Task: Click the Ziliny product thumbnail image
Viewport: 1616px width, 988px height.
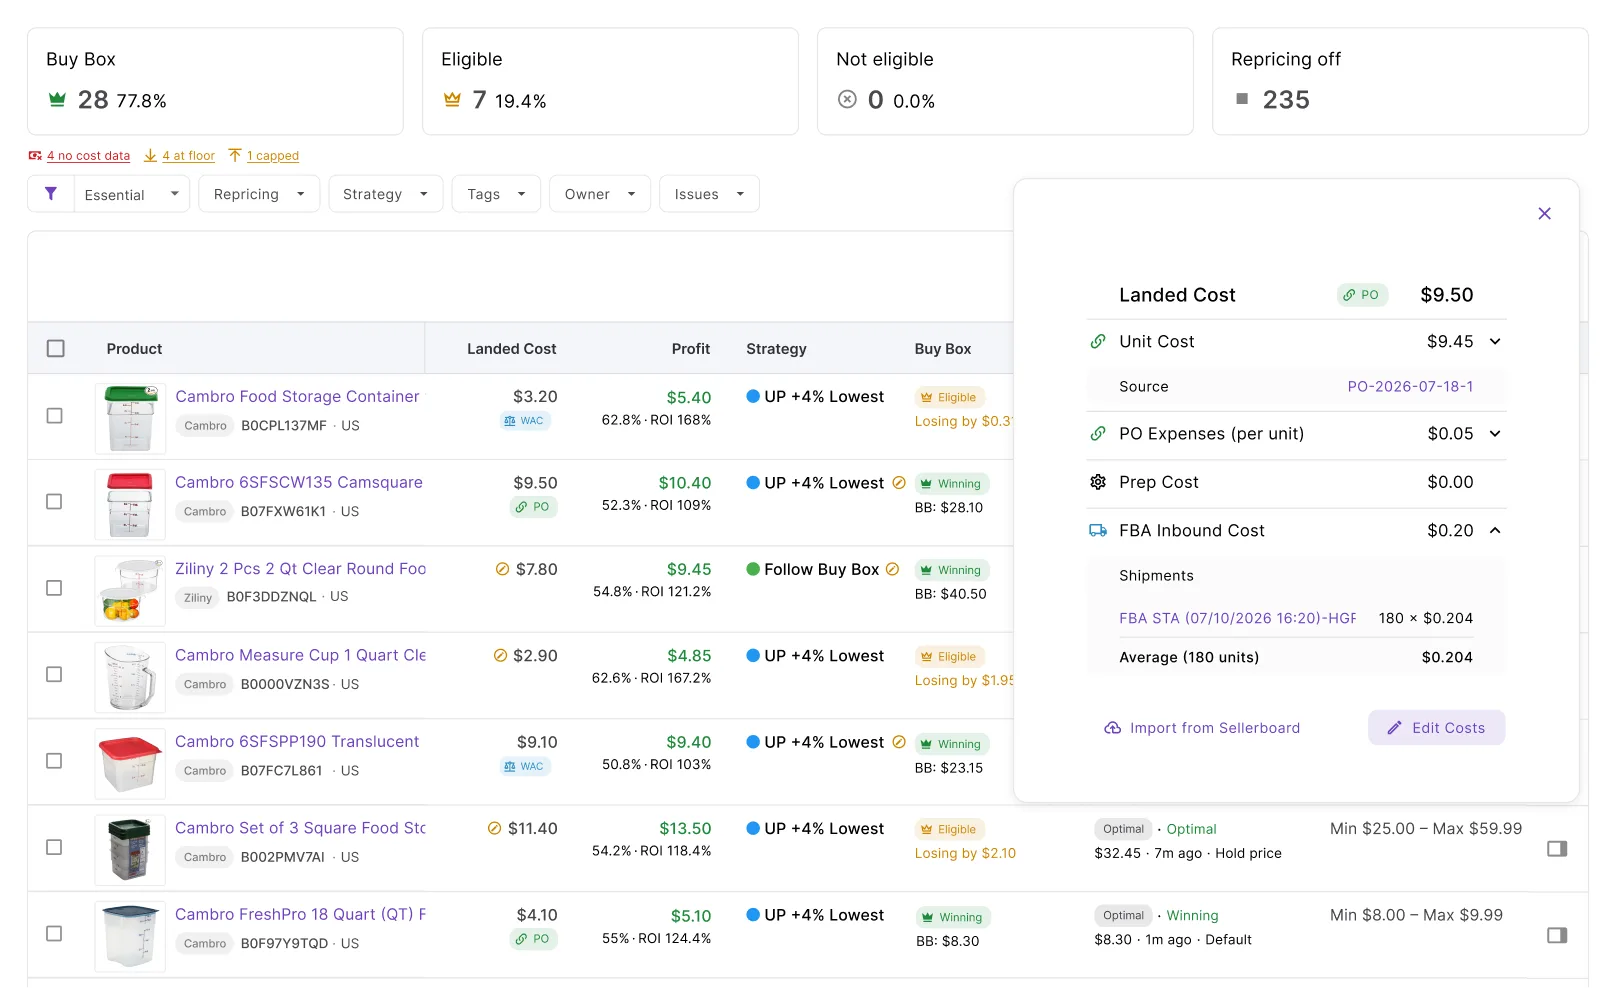Action: coord(130,591)
